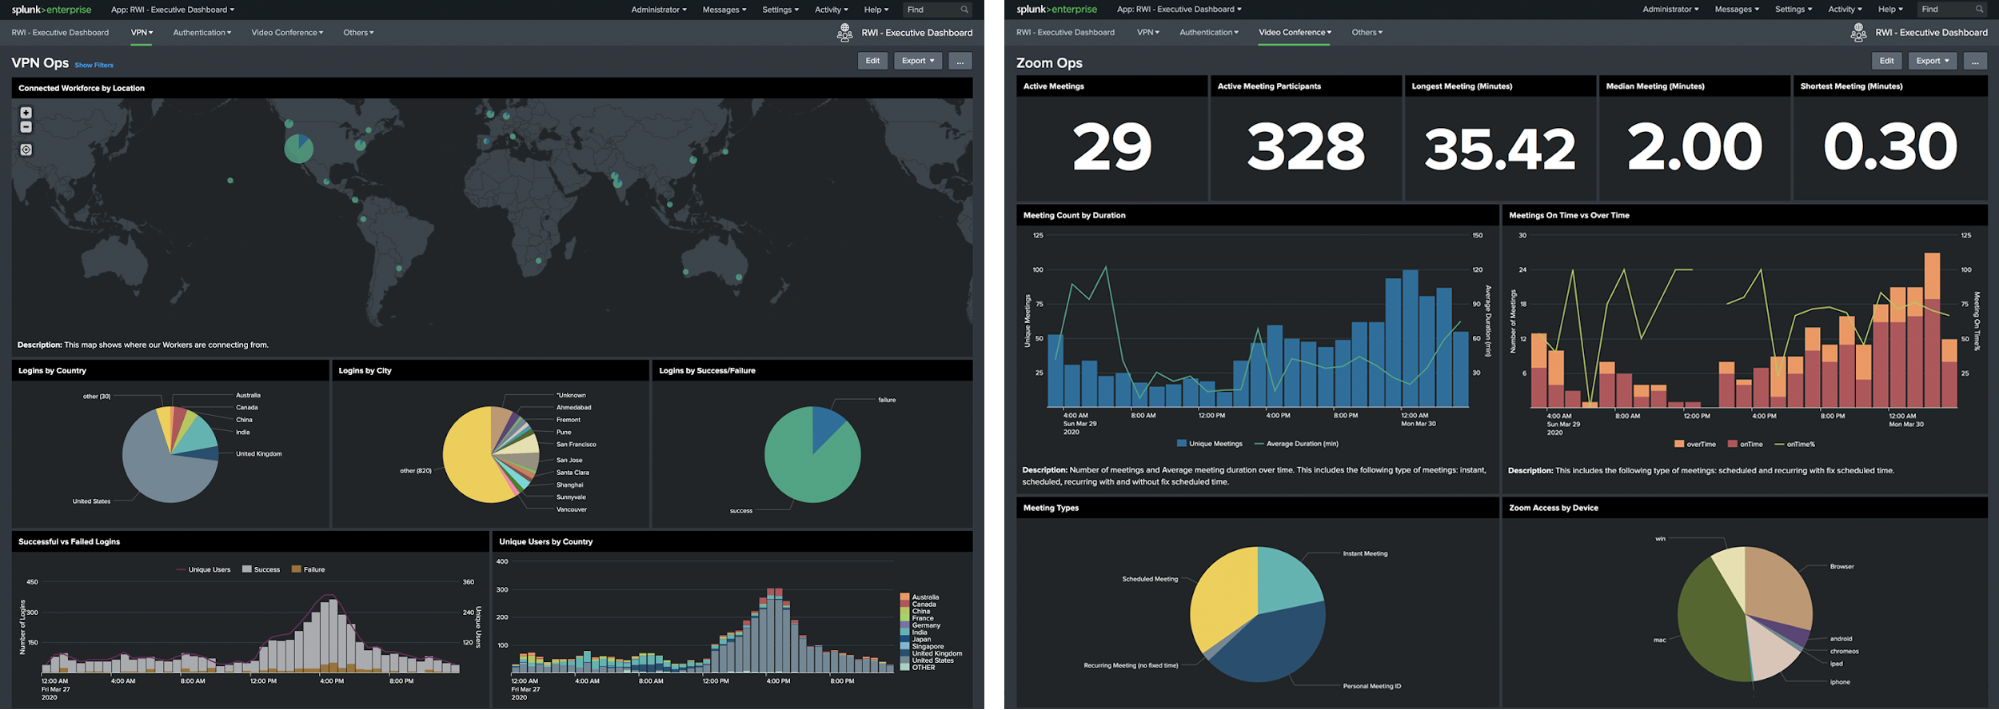This screenshot has height=710, width=1999.
Task: Open the VPN nav tab in VPN Ops window
Action: (x=142, y=32)
